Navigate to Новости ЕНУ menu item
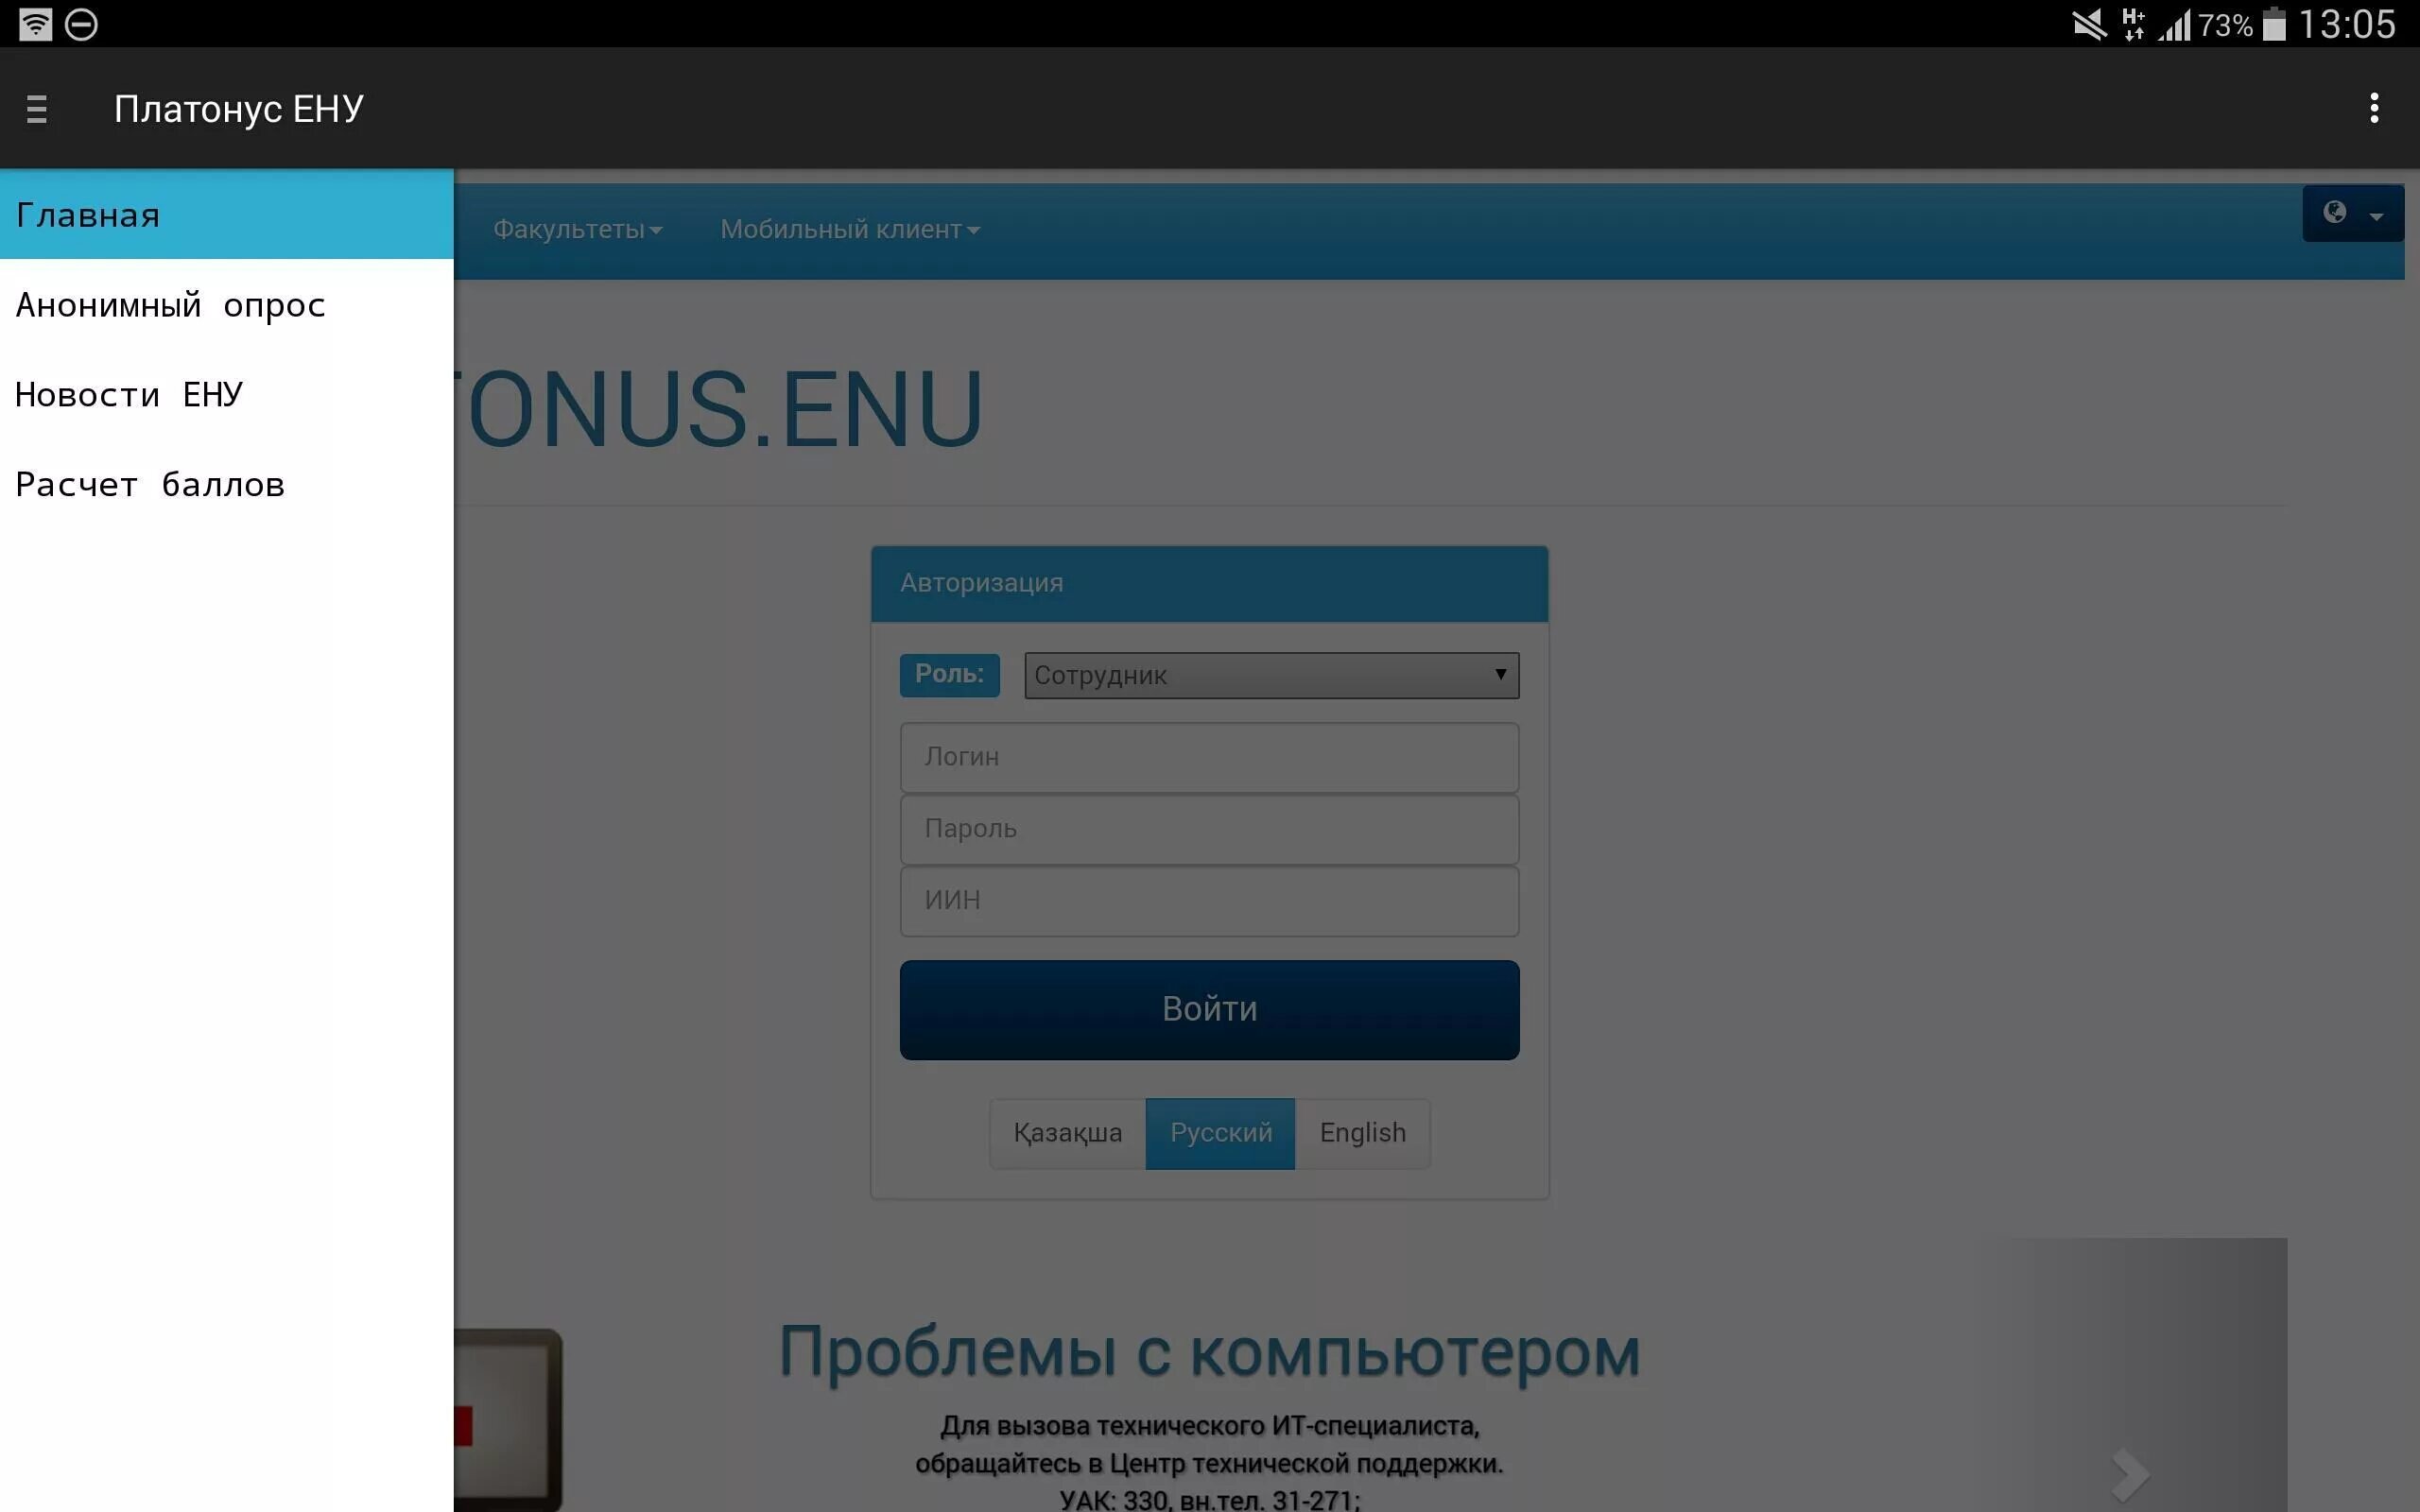2420x1512 pixels. (130, 394)
